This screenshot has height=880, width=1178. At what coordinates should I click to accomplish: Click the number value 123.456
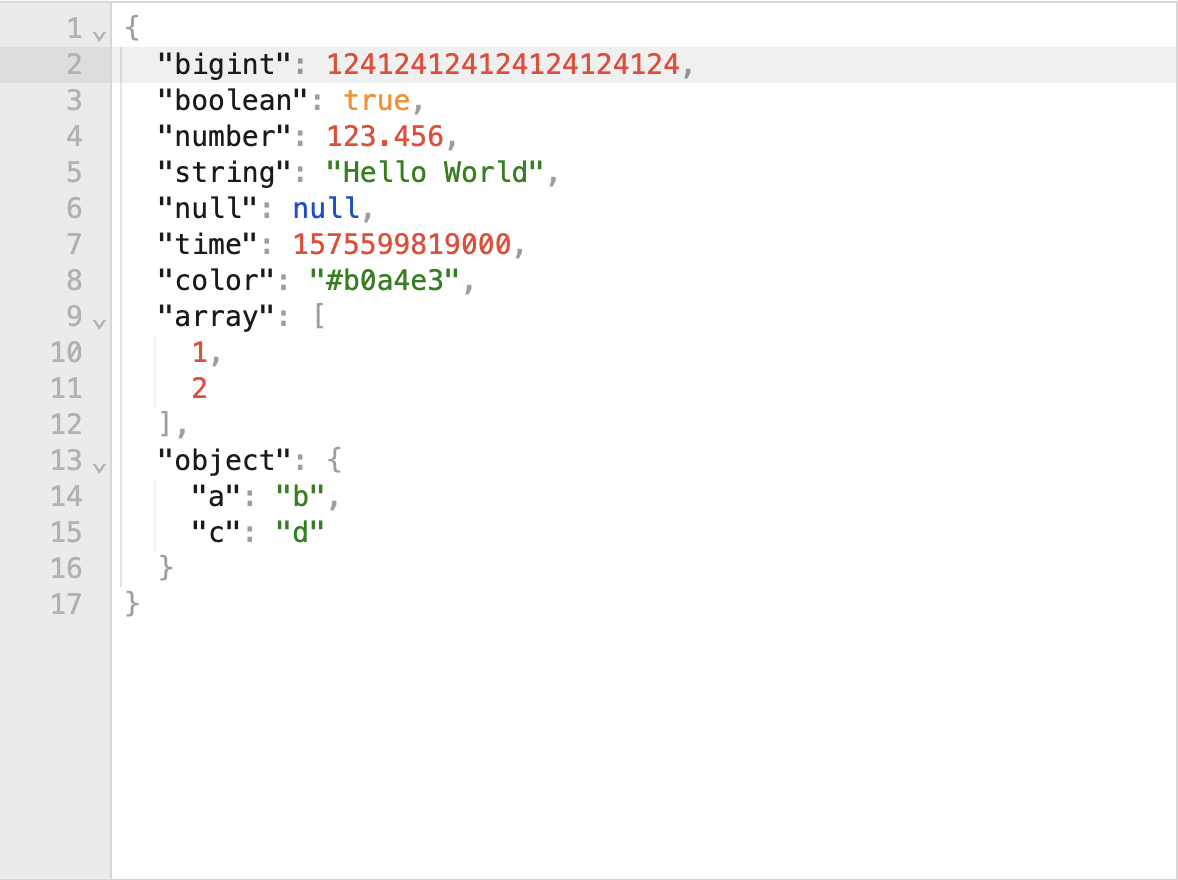coord(385,137)
